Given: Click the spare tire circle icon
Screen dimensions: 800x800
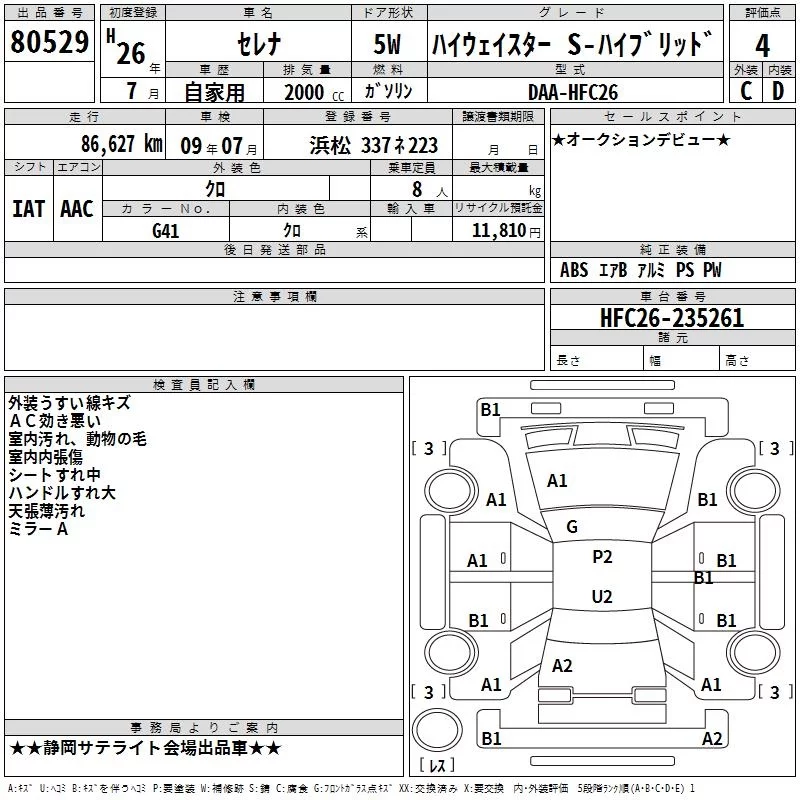Looking at the screenshot, I should pyautogui.click(x=437, y=730).
